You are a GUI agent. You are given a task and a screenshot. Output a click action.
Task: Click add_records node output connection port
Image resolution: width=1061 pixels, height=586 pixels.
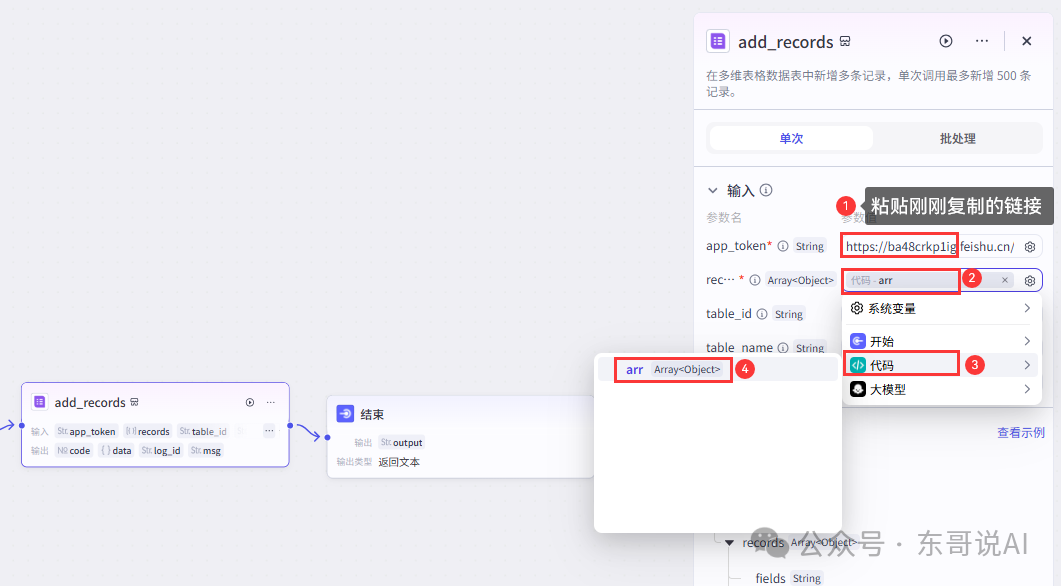tap(290, 426)
